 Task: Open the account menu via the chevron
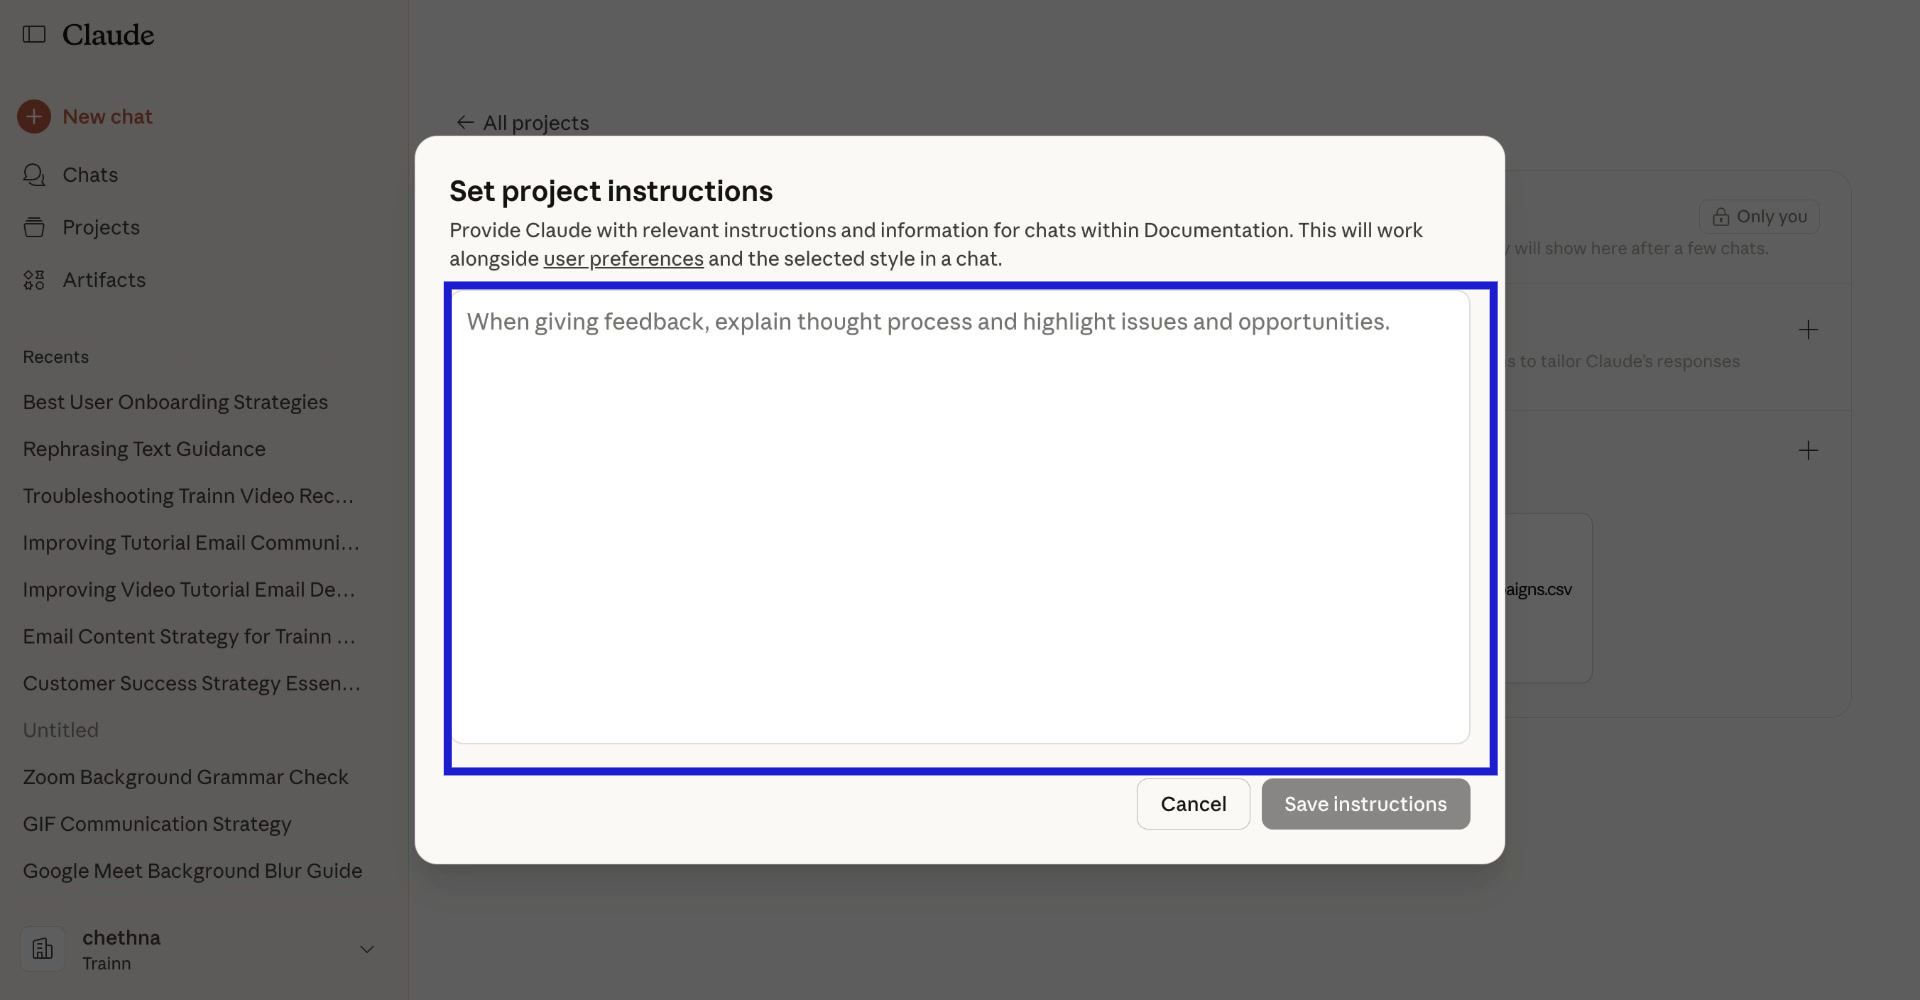pyautogui.click(x=366, y=949)
